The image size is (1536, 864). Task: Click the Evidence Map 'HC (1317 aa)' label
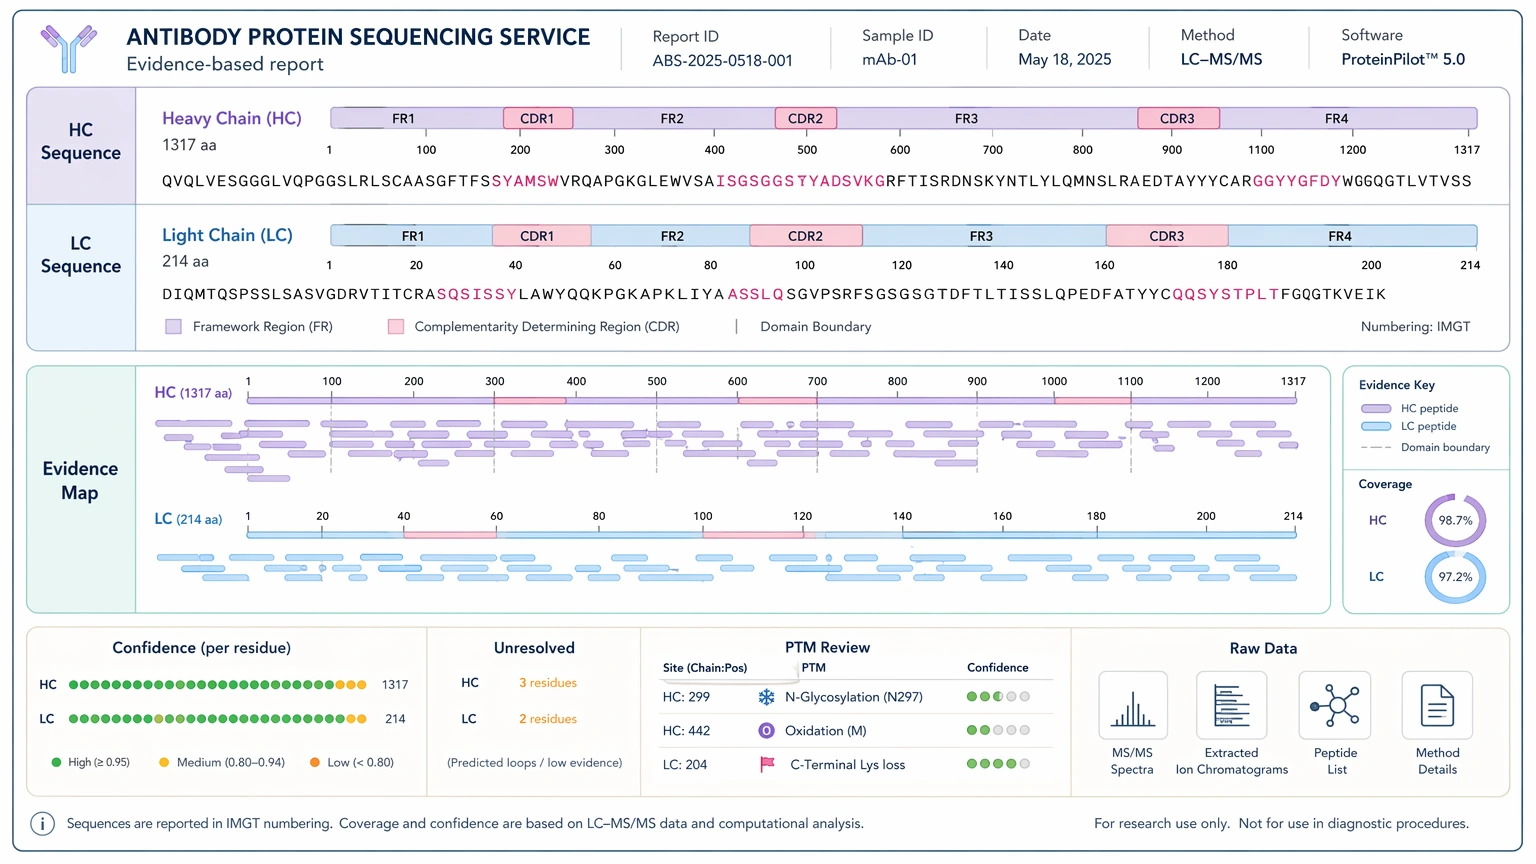pyautogui.click(x=193, y=393)
